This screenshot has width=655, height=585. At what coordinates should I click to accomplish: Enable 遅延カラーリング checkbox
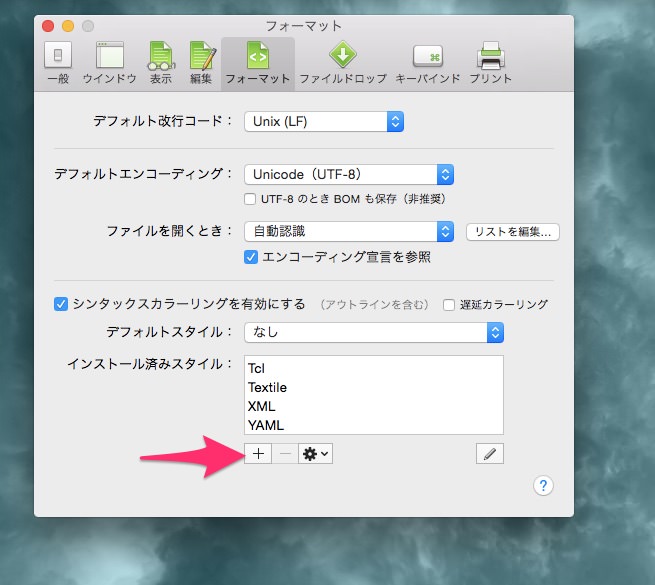click(449, 305)
